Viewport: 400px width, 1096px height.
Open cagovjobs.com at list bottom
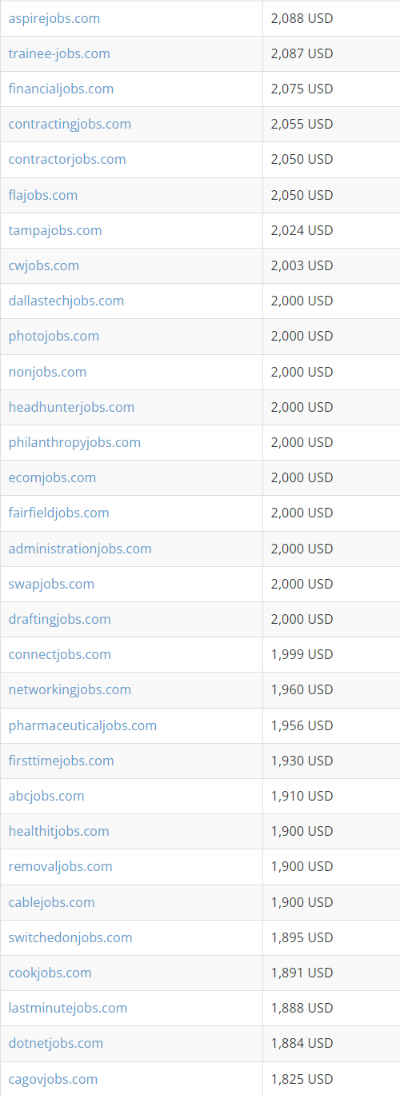pyautogui.click(x=53, y=1079)
